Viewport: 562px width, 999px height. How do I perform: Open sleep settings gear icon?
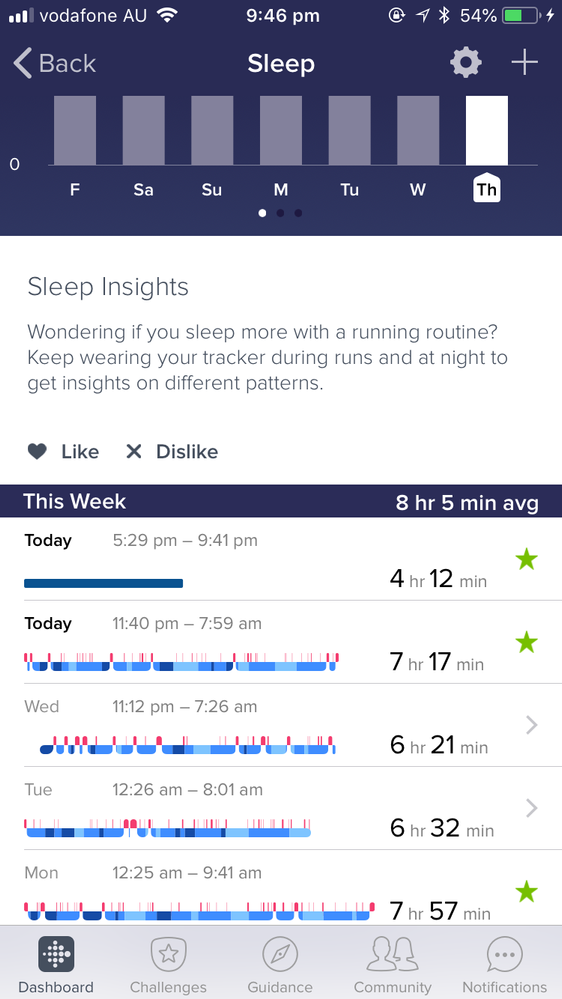466,63
